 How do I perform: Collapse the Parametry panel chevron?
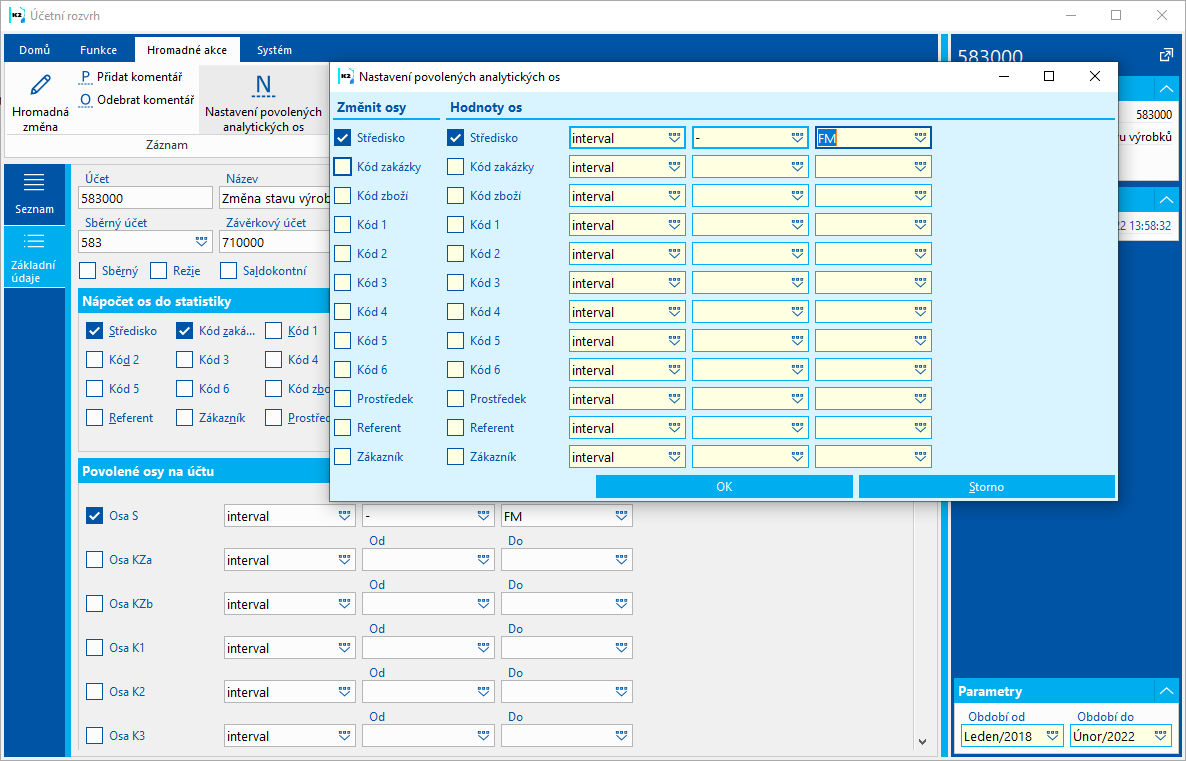[x=1164, y=691]
